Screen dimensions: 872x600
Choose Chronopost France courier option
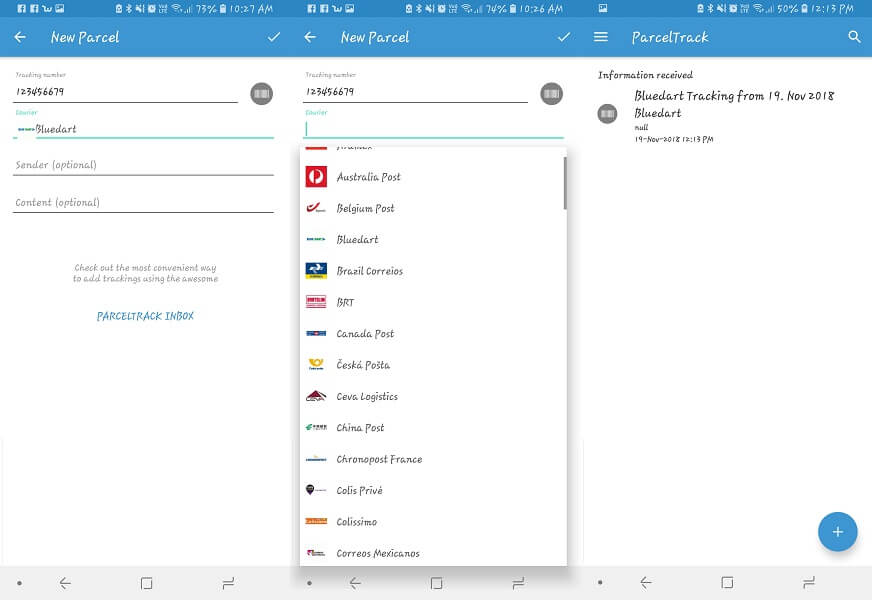[433, 459]
